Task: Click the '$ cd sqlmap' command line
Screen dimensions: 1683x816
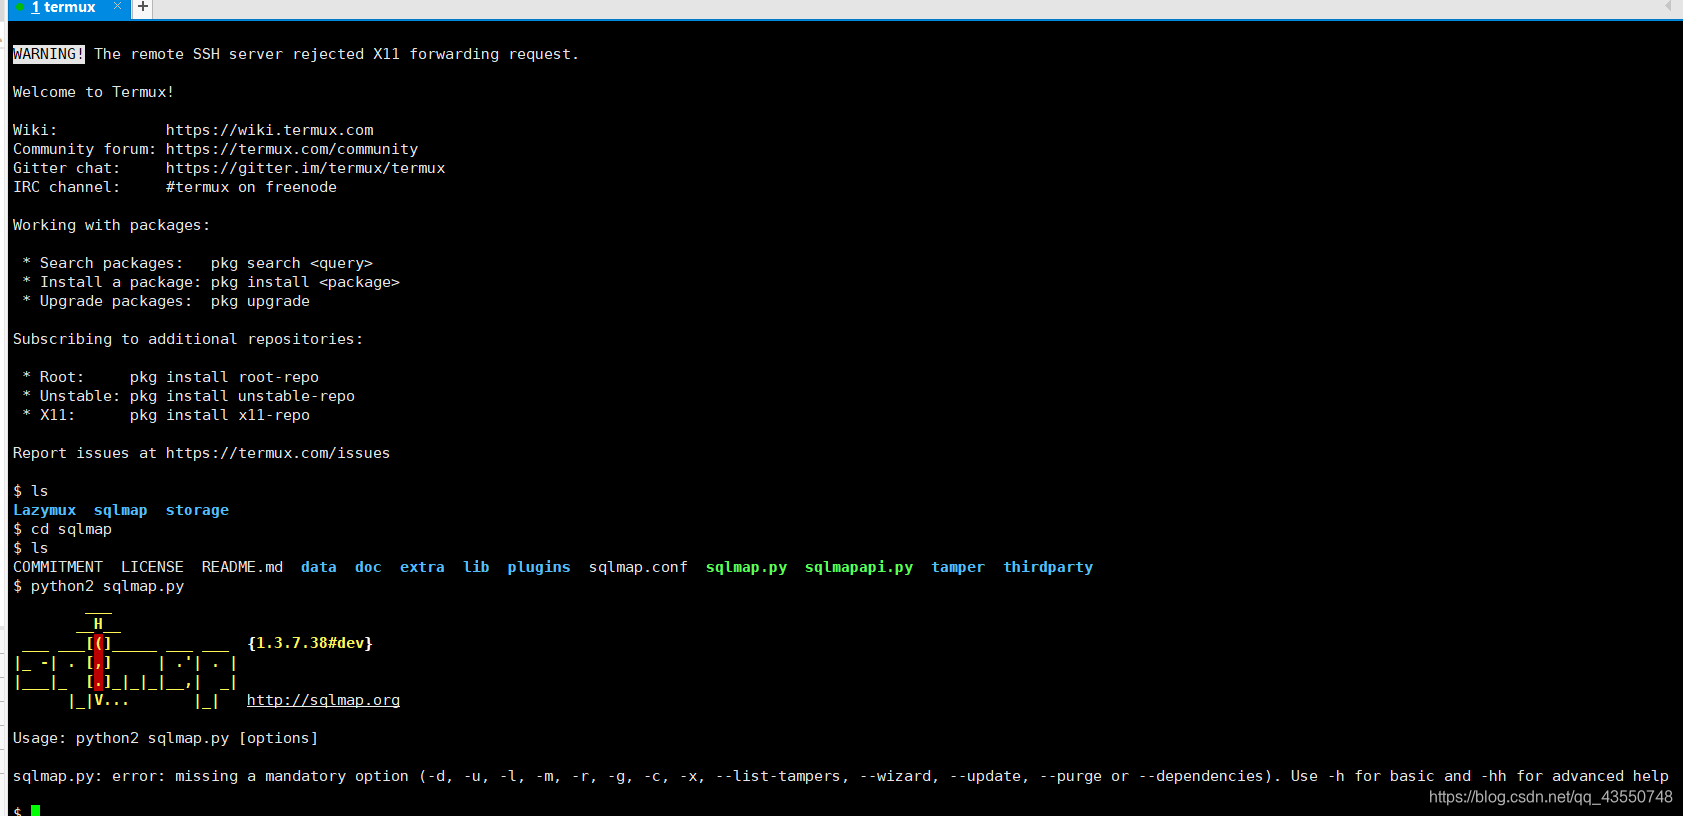Action: (x=62, y=529)
